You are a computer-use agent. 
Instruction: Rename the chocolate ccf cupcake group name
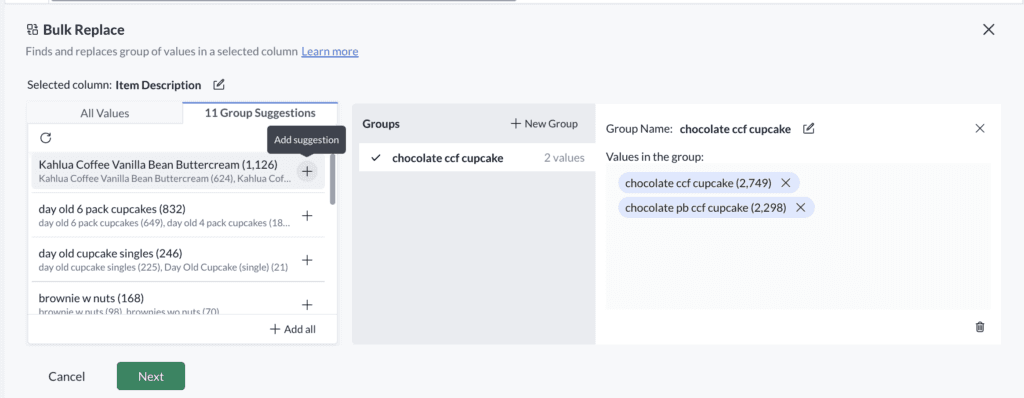coord(808,129)
